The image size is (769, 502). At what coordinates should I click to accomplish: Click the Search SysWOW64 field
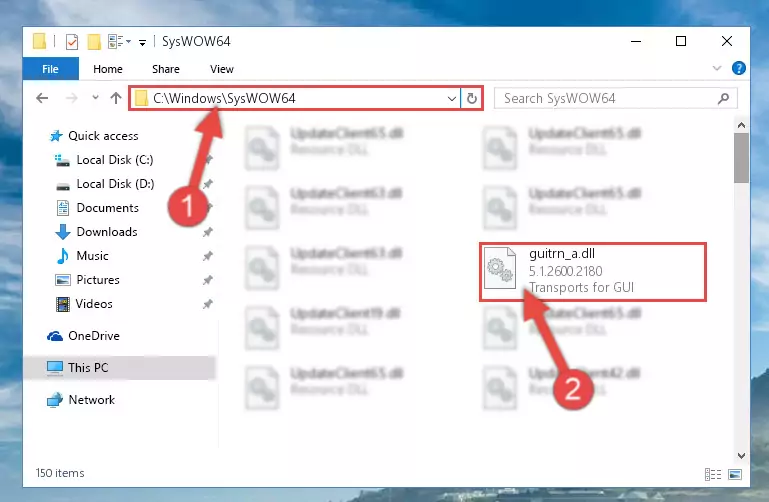(x=615, y=98)
